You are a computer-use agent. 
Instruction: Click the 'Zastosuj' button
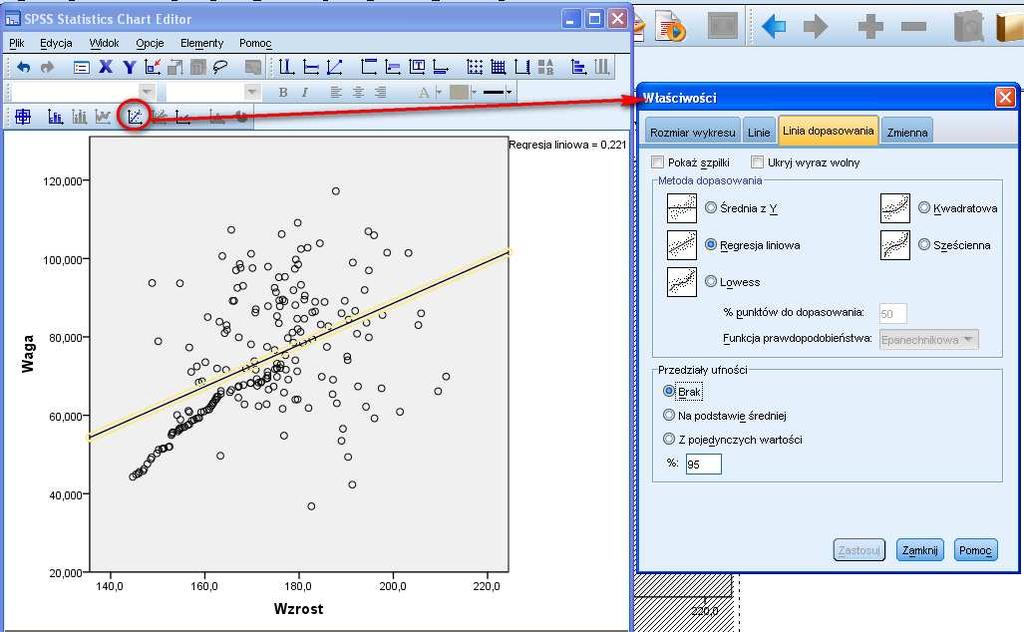pos(859,550)
